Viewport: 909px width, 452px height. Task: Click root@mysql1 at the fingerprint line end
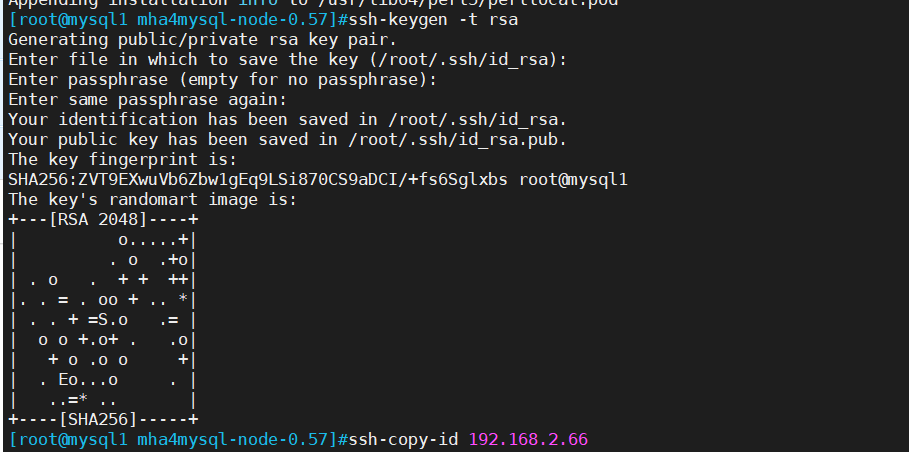(x=573, y=180)
